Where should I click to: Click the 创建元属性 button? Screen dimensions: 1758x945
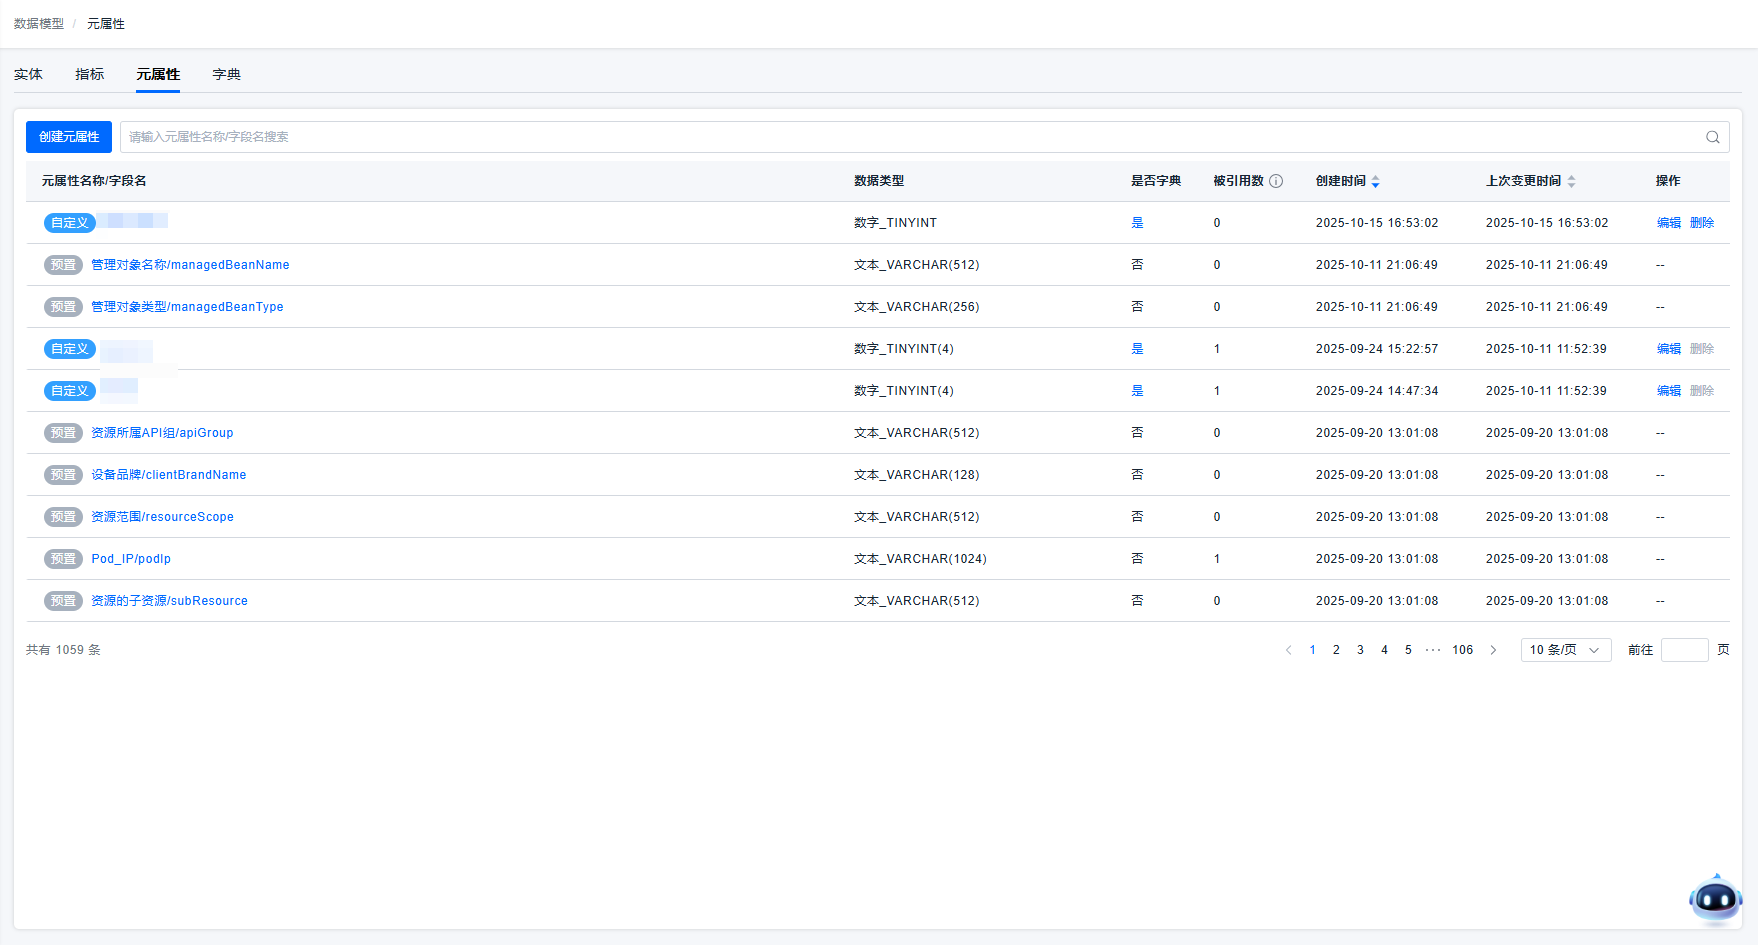pos(69,137)
